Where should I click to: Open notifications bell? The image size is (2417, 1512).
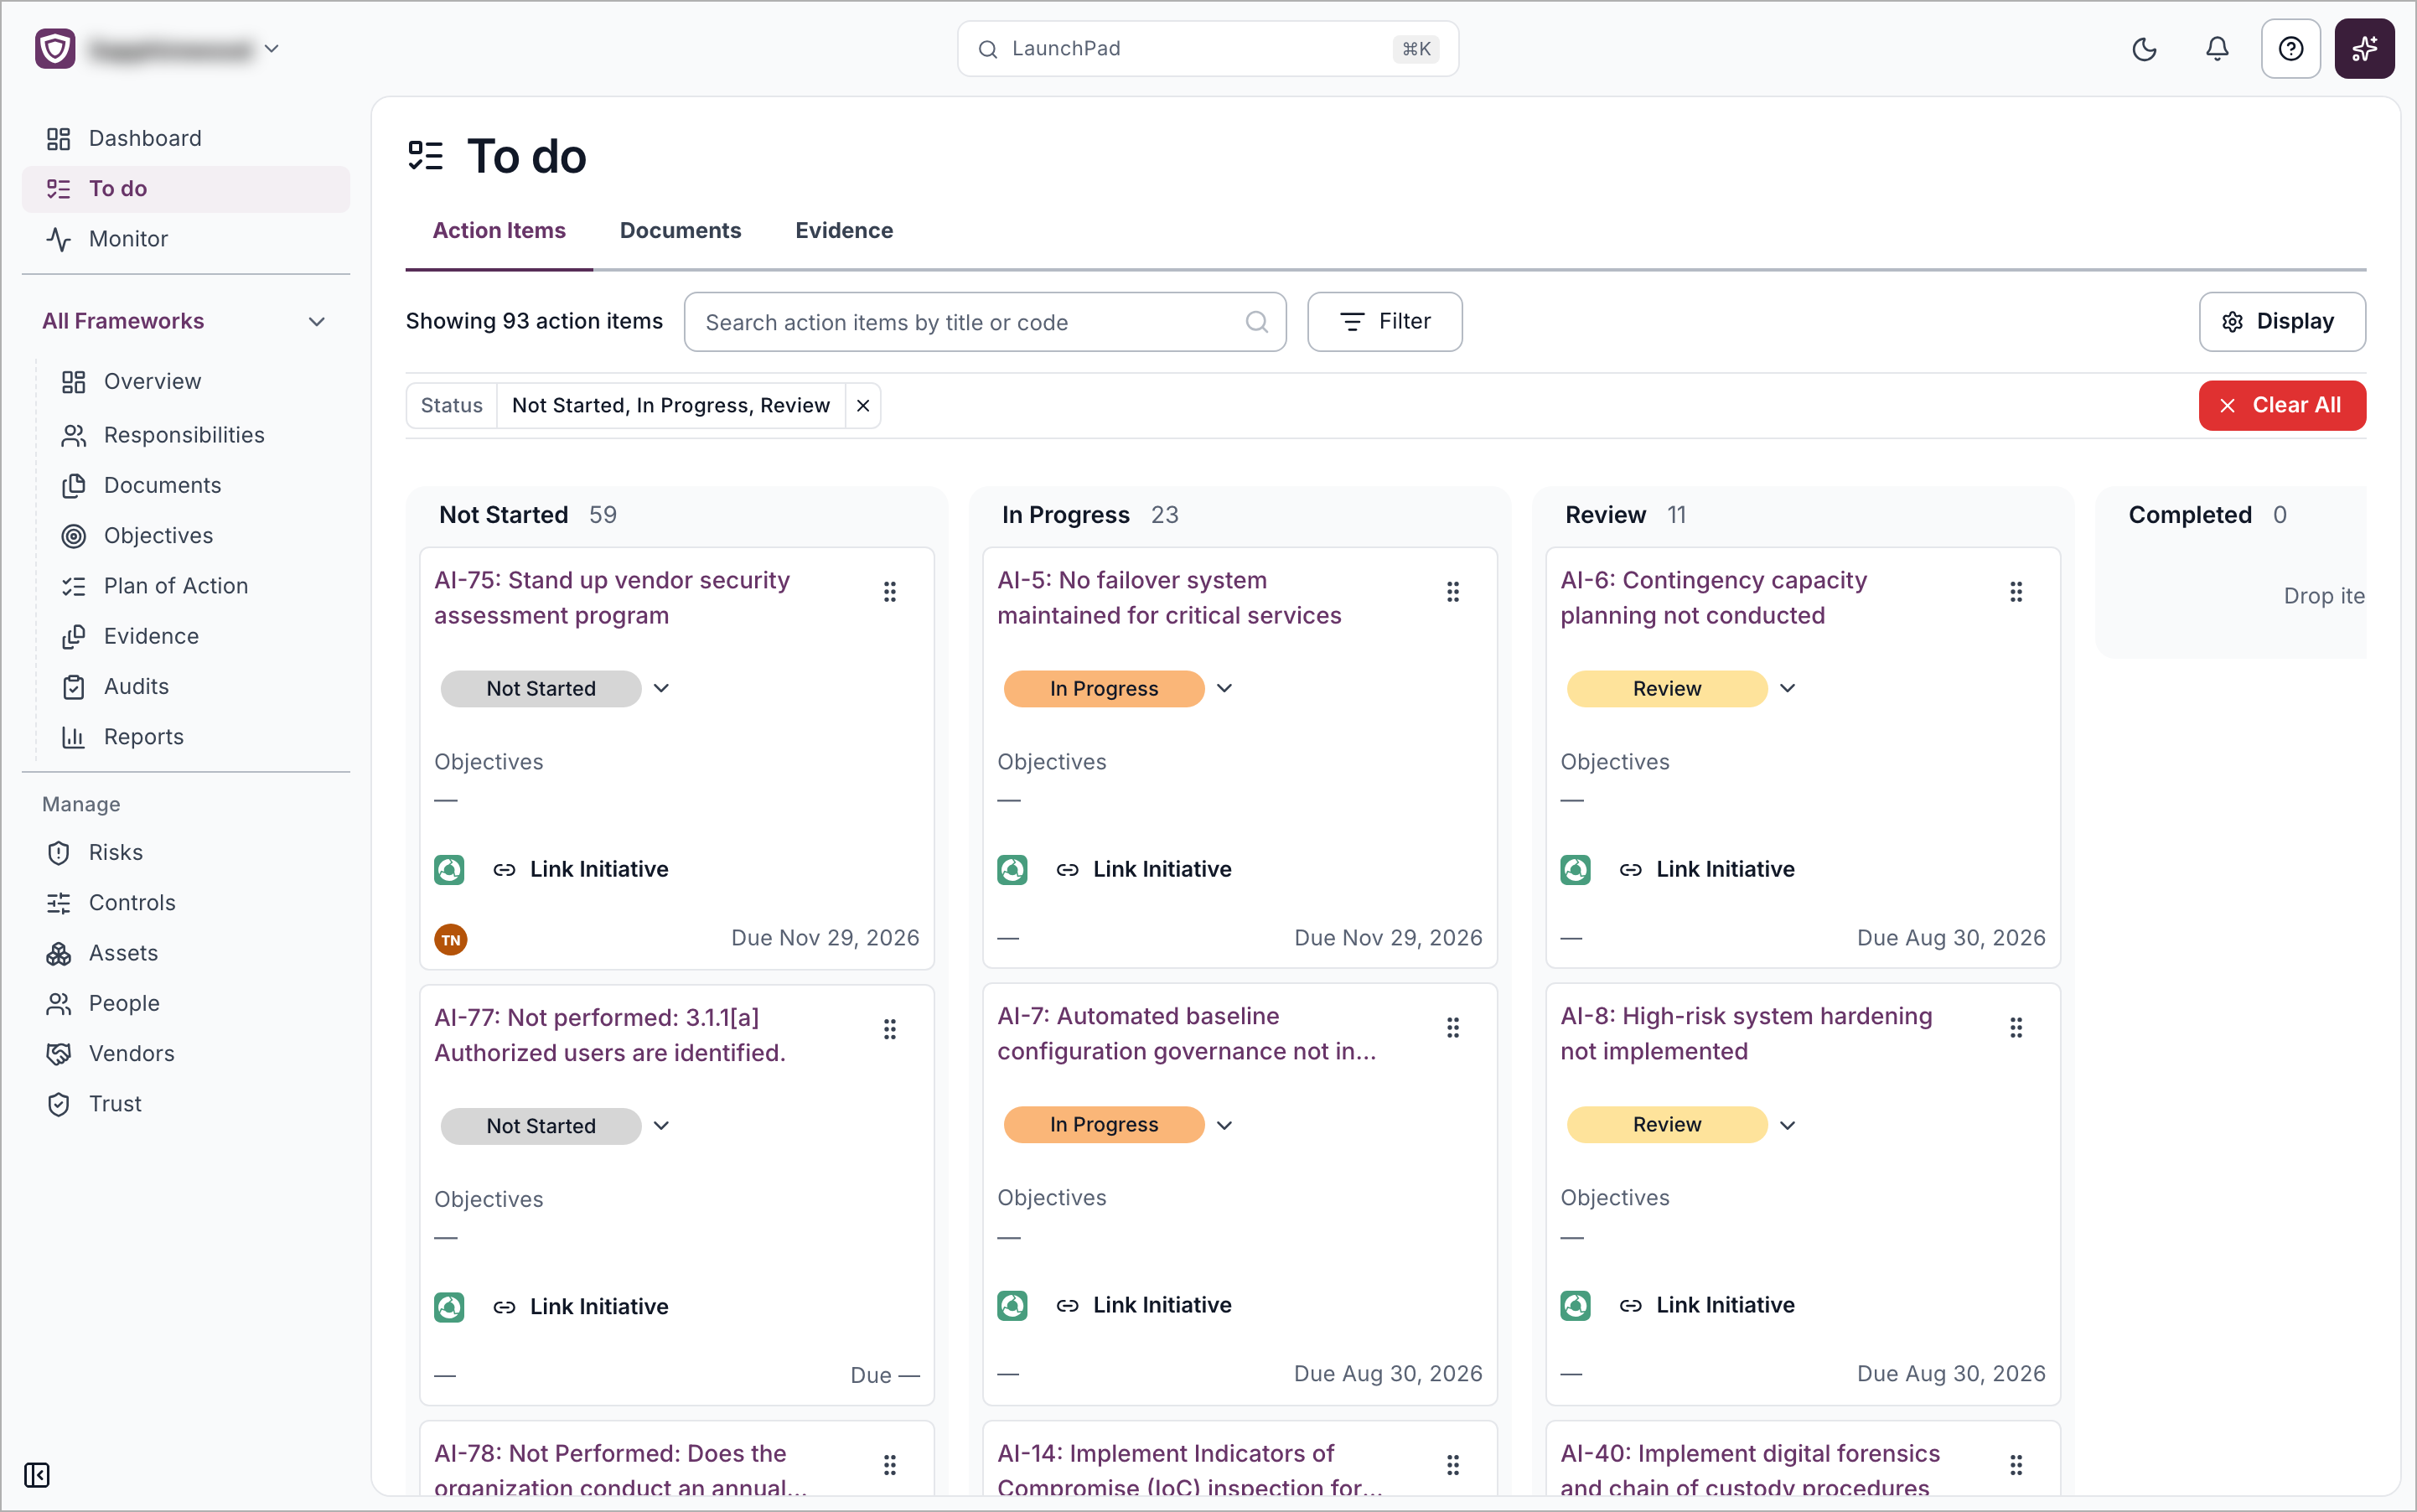click(x=2217, y=49)
